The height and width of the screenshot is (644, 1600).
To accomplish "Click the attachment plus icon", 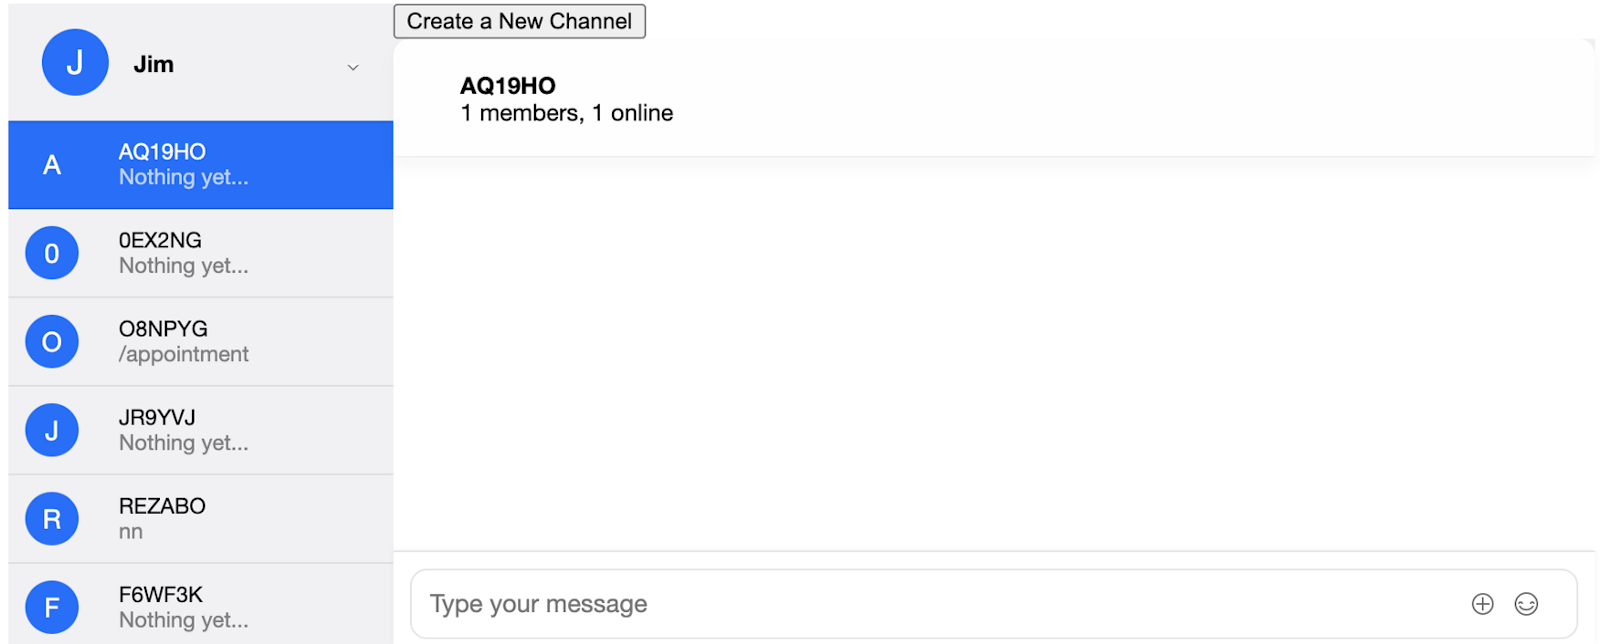I will coord(1481,604).
